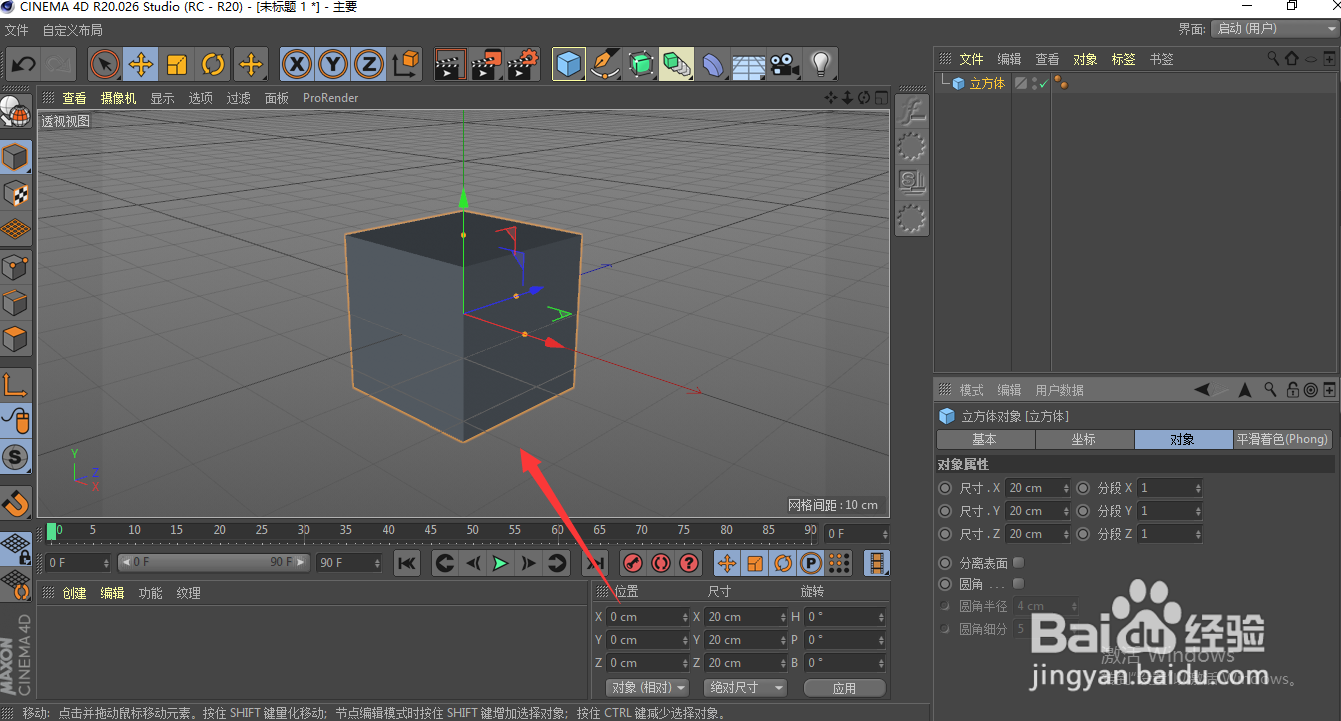Activate the Move tool in top toolbar

[x=141, y=65]
